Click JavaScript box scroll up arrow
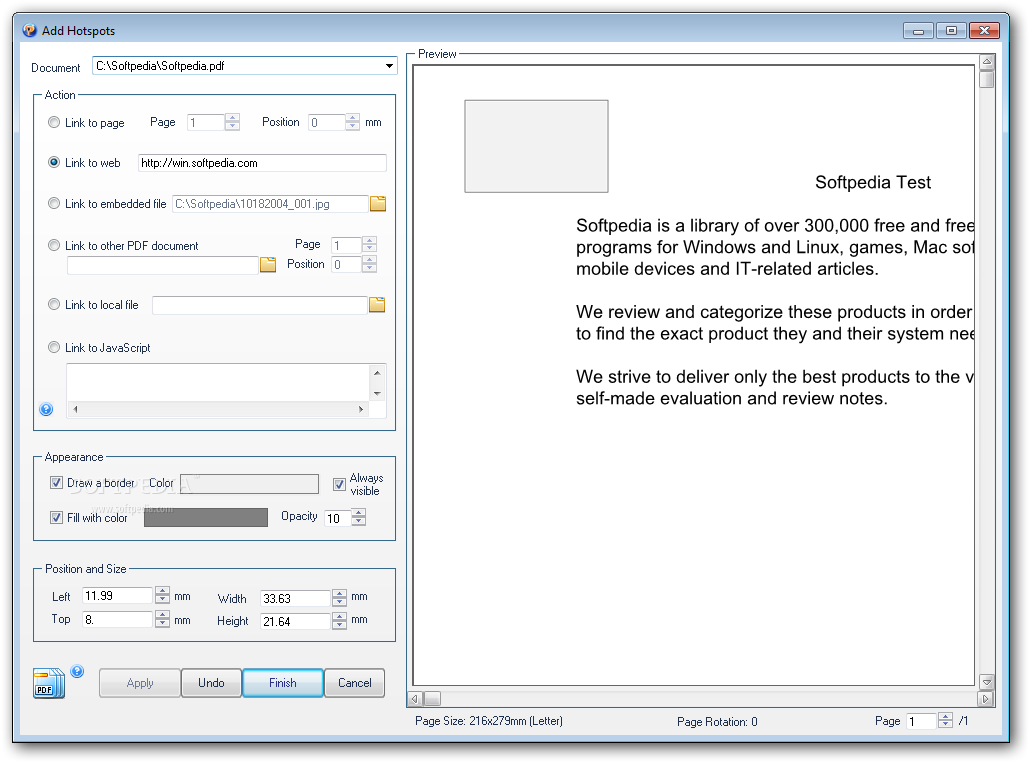This screenshot has height=763, width=1030. coord(377,372)
